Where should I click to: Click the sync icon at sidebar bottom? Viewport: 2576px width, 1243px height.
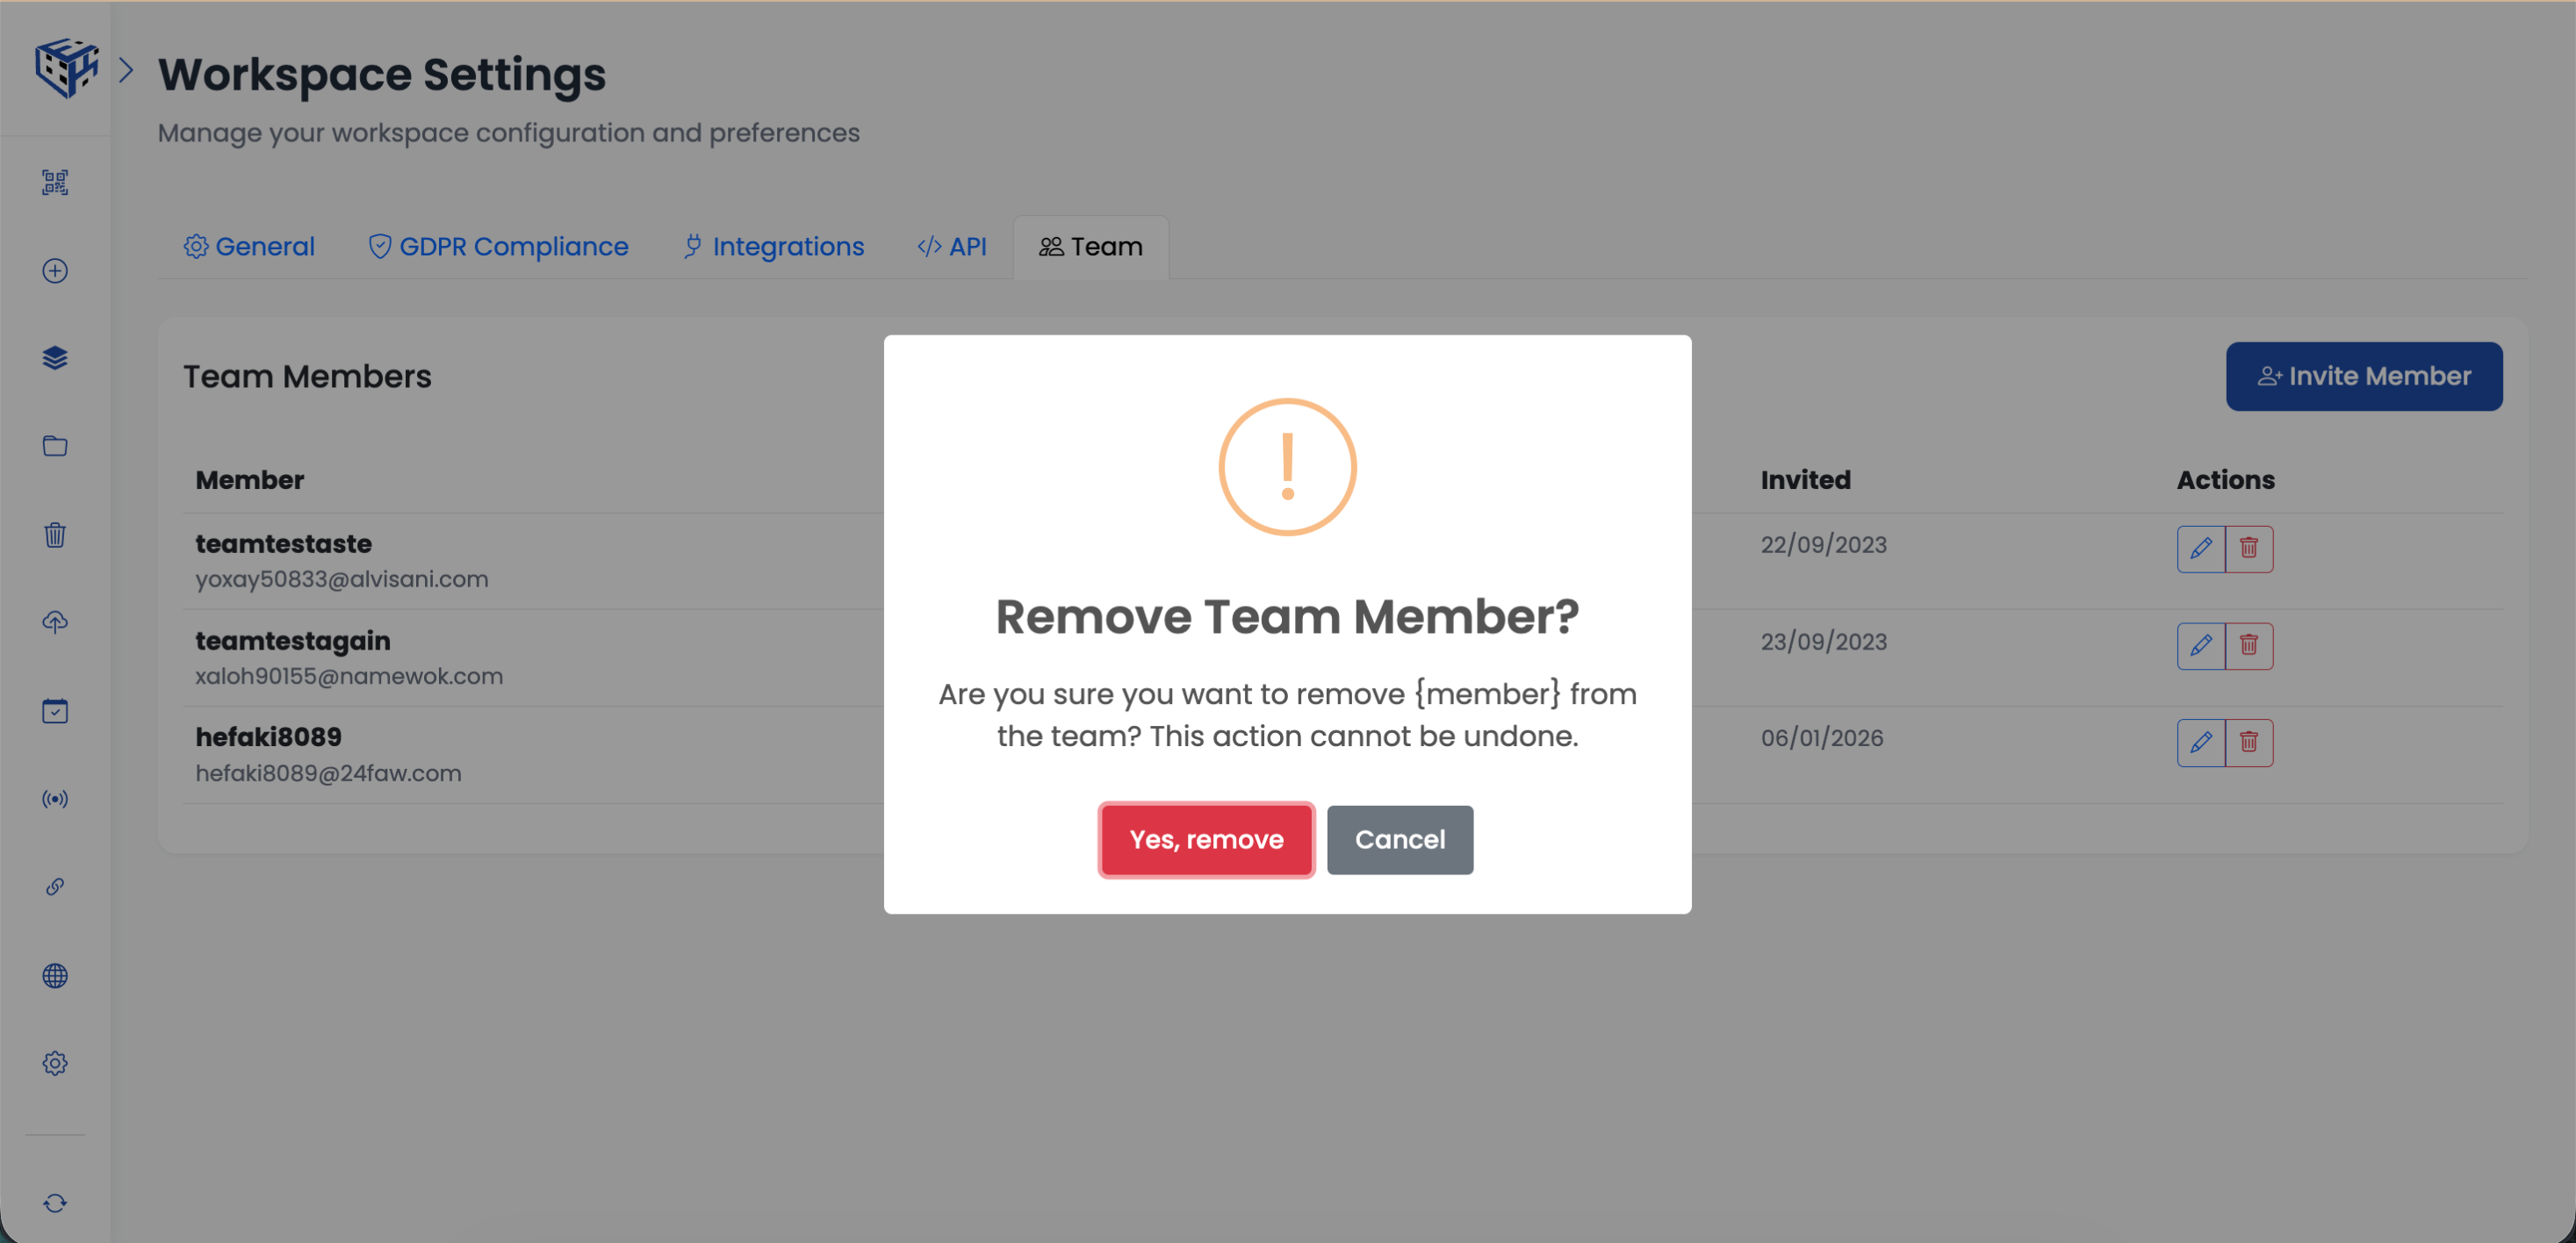55,1203
